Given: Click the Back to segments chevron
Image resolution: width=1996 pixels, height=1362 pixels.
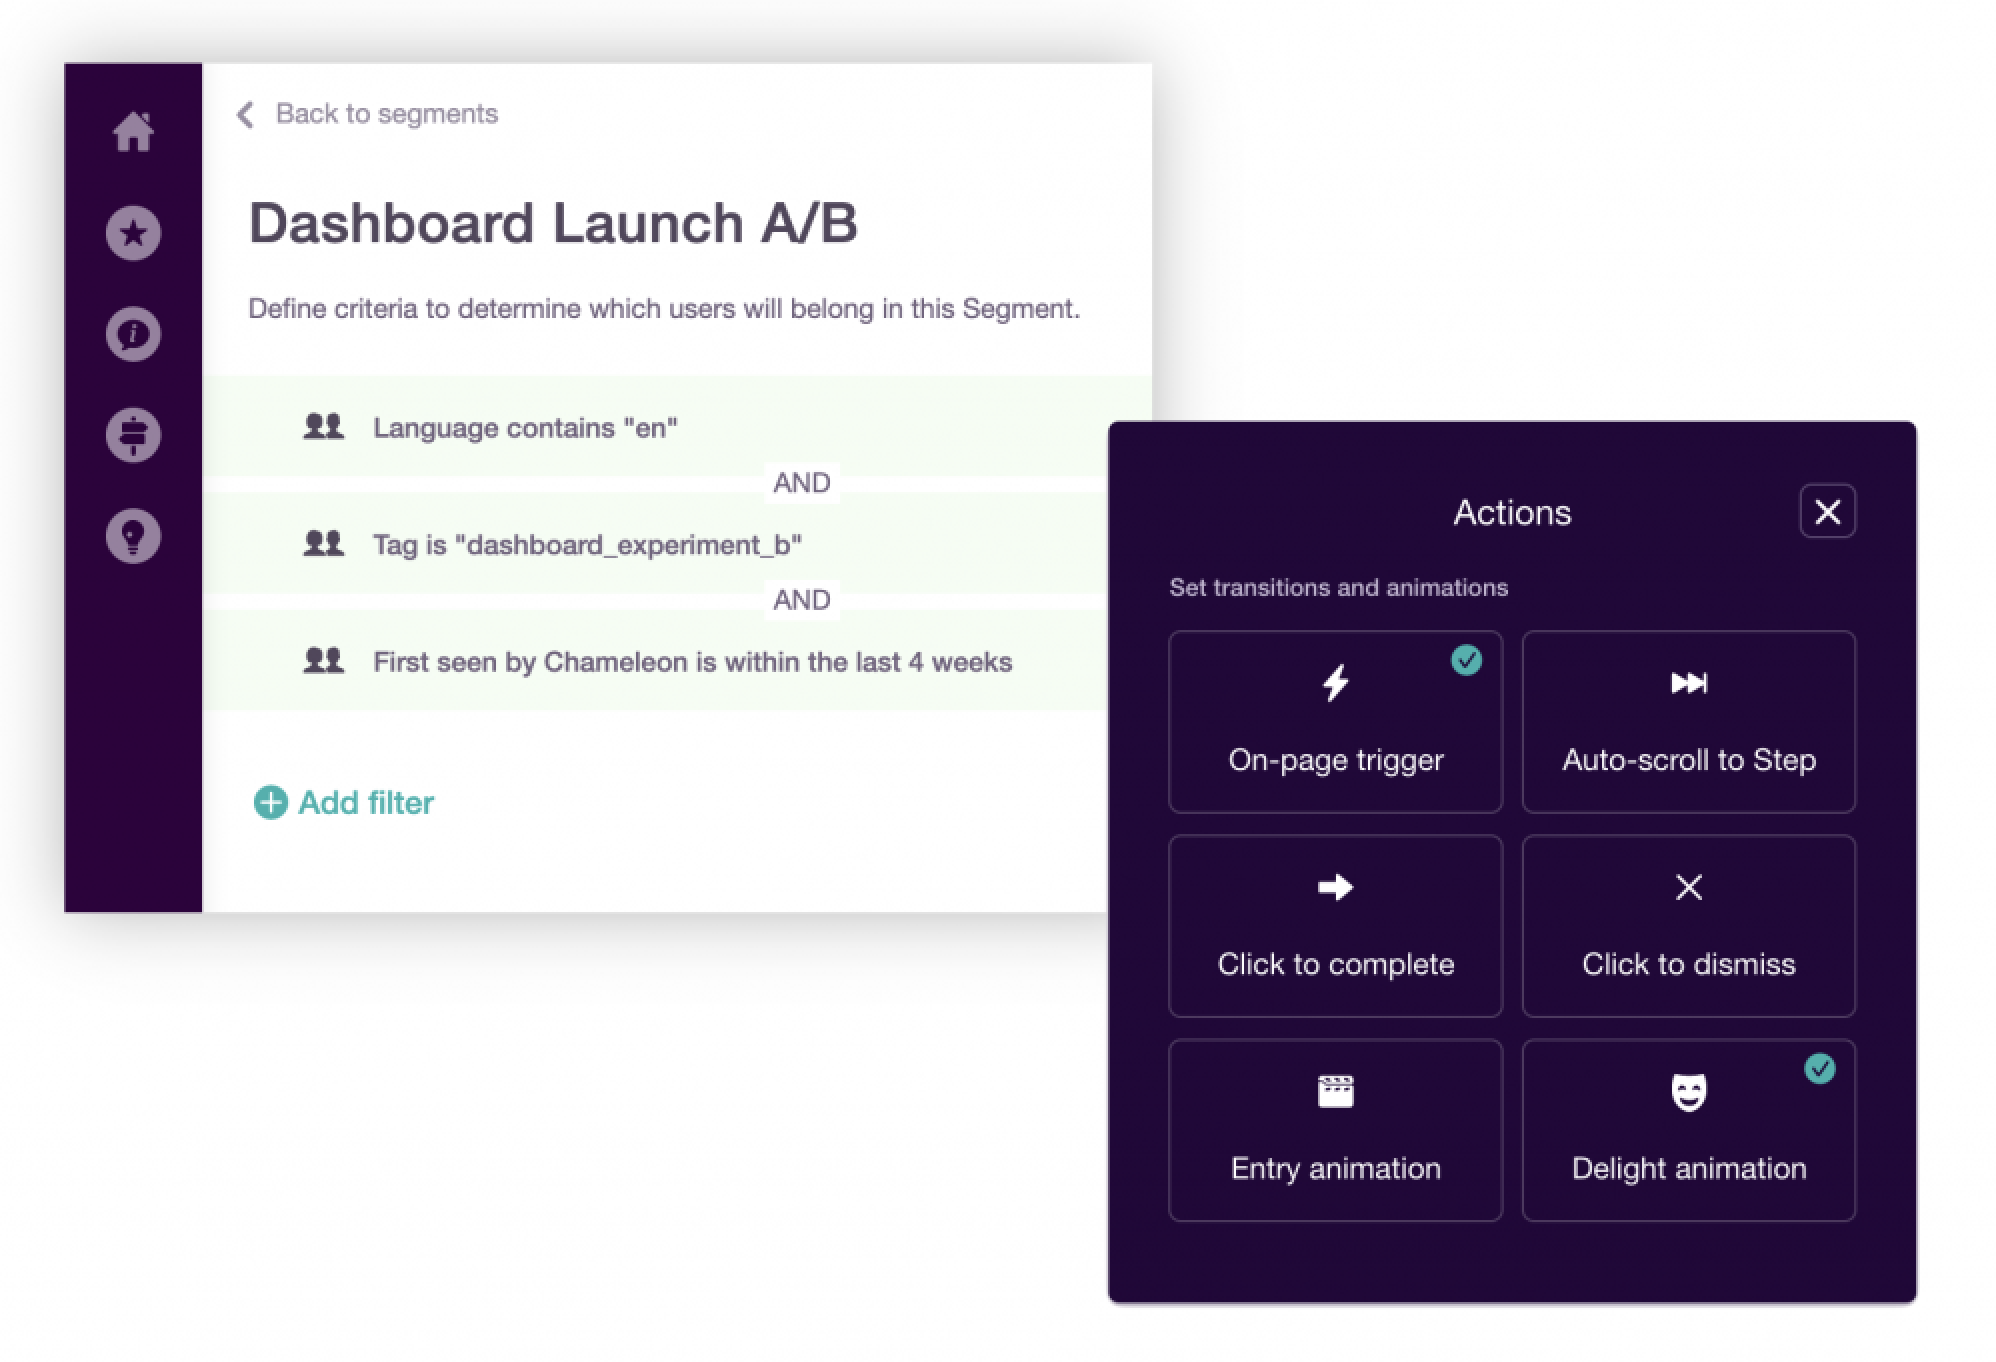Looking at the screenshot, I should point(245,114).
